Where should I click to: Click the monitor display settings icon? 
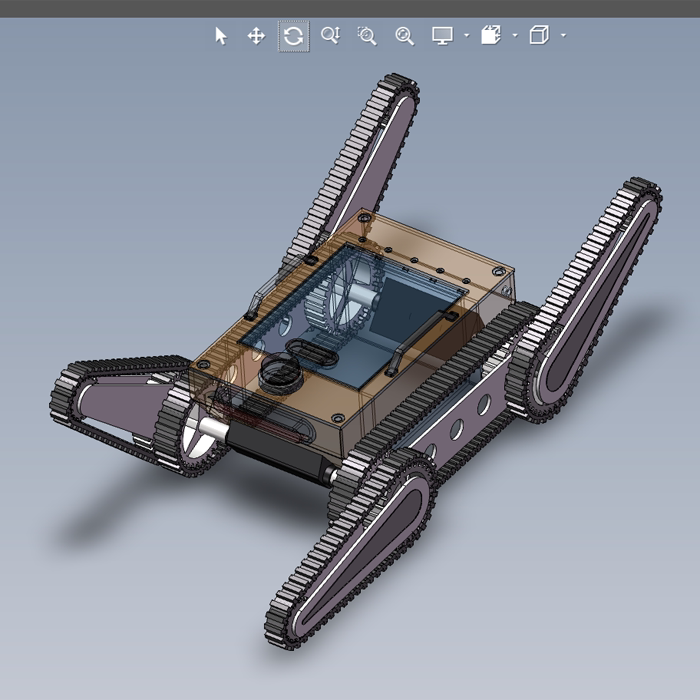442,35
